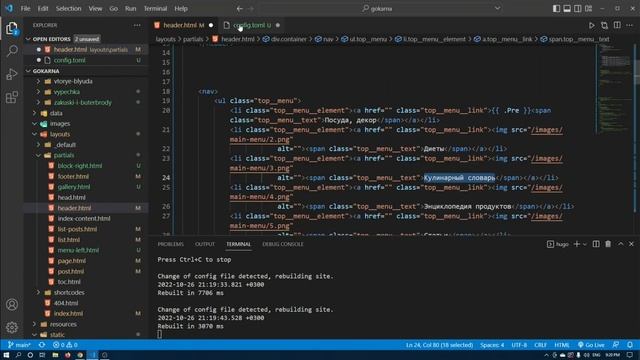Image resolution: width=640 pixels, height=360 pixels.
Task: Click the feedback icon in status bar
Action: (x=616, y=345)
